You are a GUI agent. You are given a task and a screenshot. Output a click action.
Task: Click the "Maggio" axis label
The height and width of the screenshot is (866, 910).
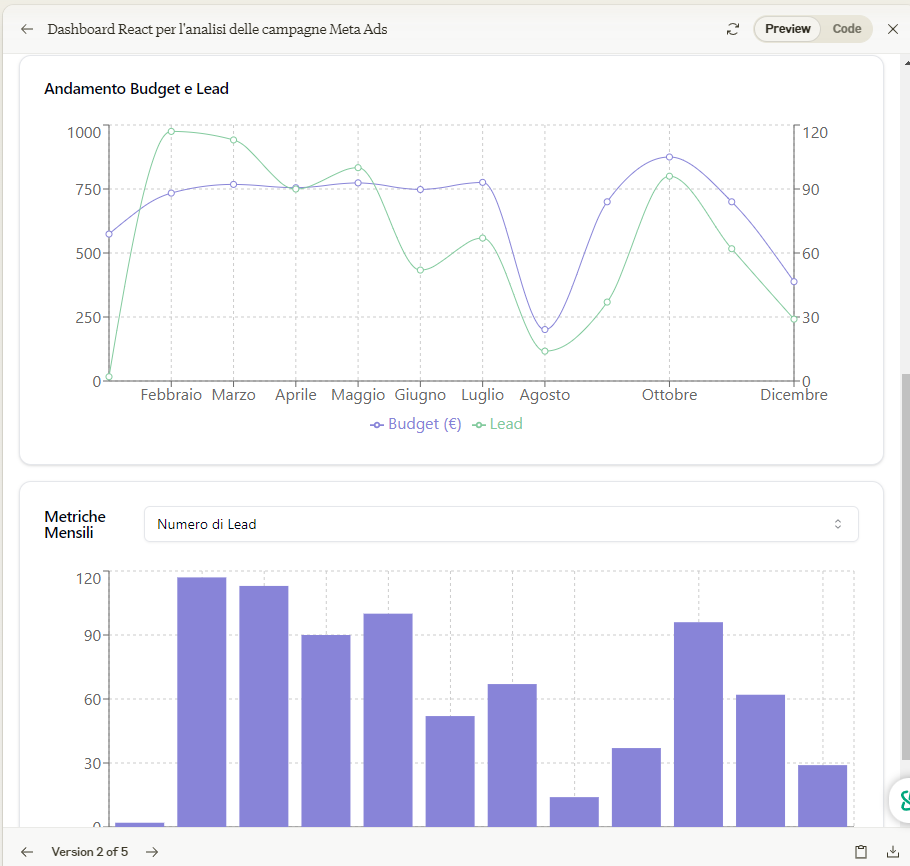[x=358, y=395]
